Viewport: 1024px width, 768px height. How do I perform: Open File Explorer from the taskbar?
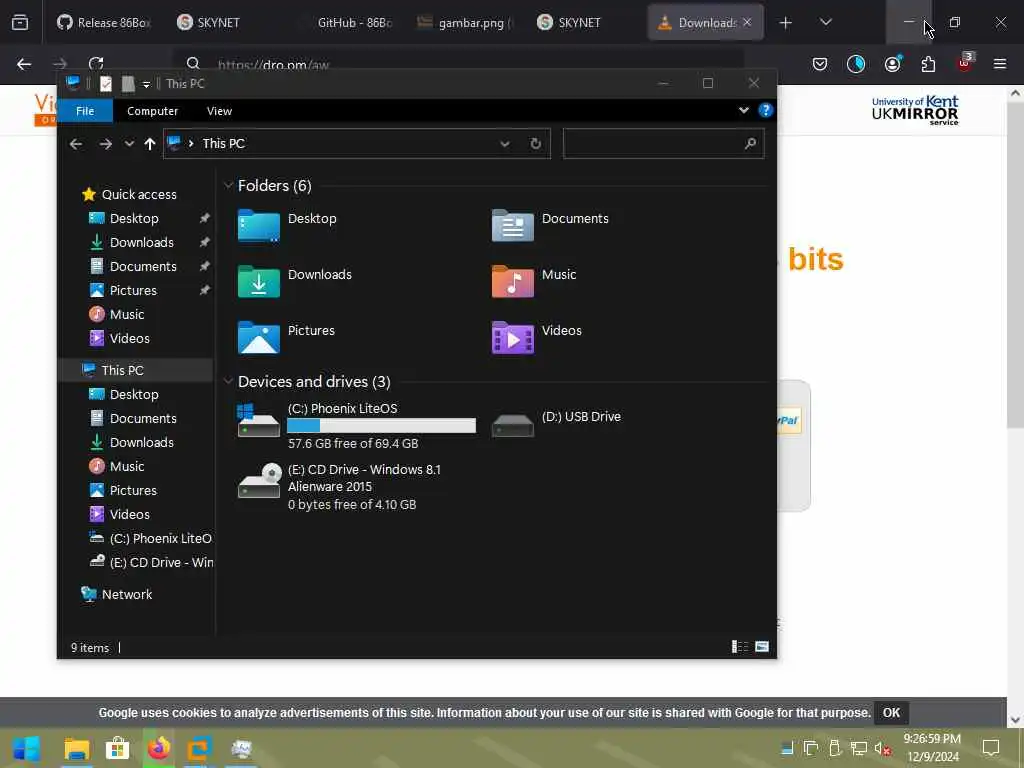pos(76,748)
